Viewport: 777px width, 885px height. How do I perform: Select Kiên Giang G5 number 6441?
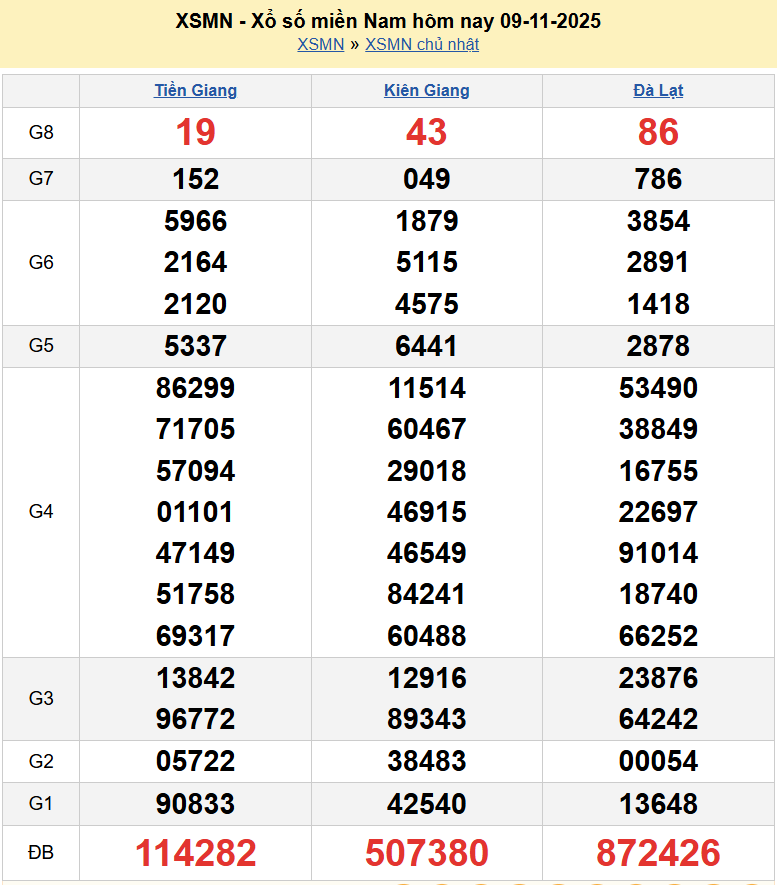[426, 346]
